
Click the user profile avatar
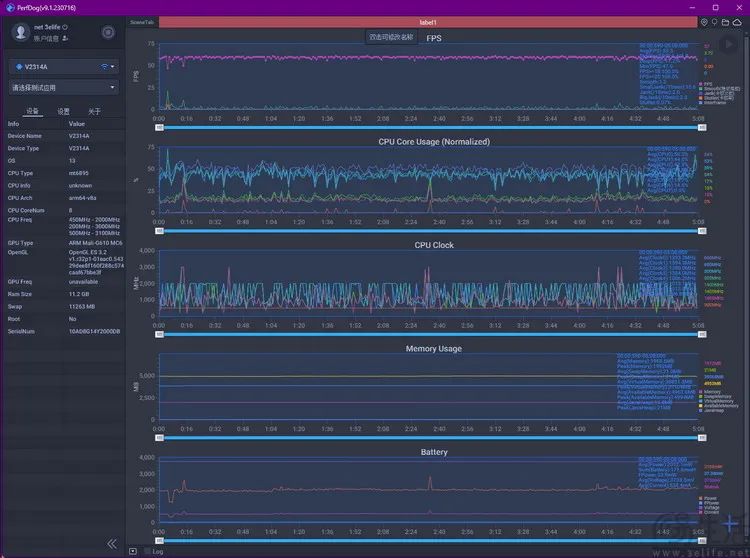click(20, 33)
